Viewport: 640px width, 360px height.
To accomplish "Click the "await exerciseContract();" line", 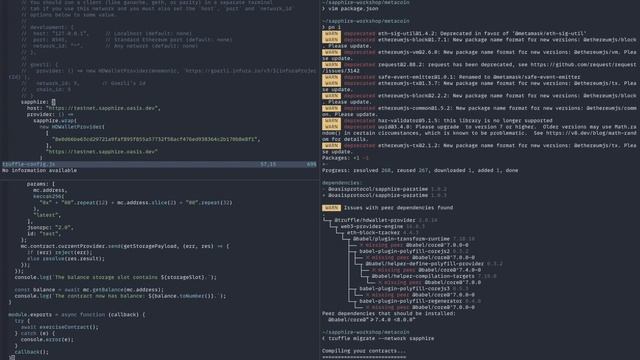I will point(60,327).
